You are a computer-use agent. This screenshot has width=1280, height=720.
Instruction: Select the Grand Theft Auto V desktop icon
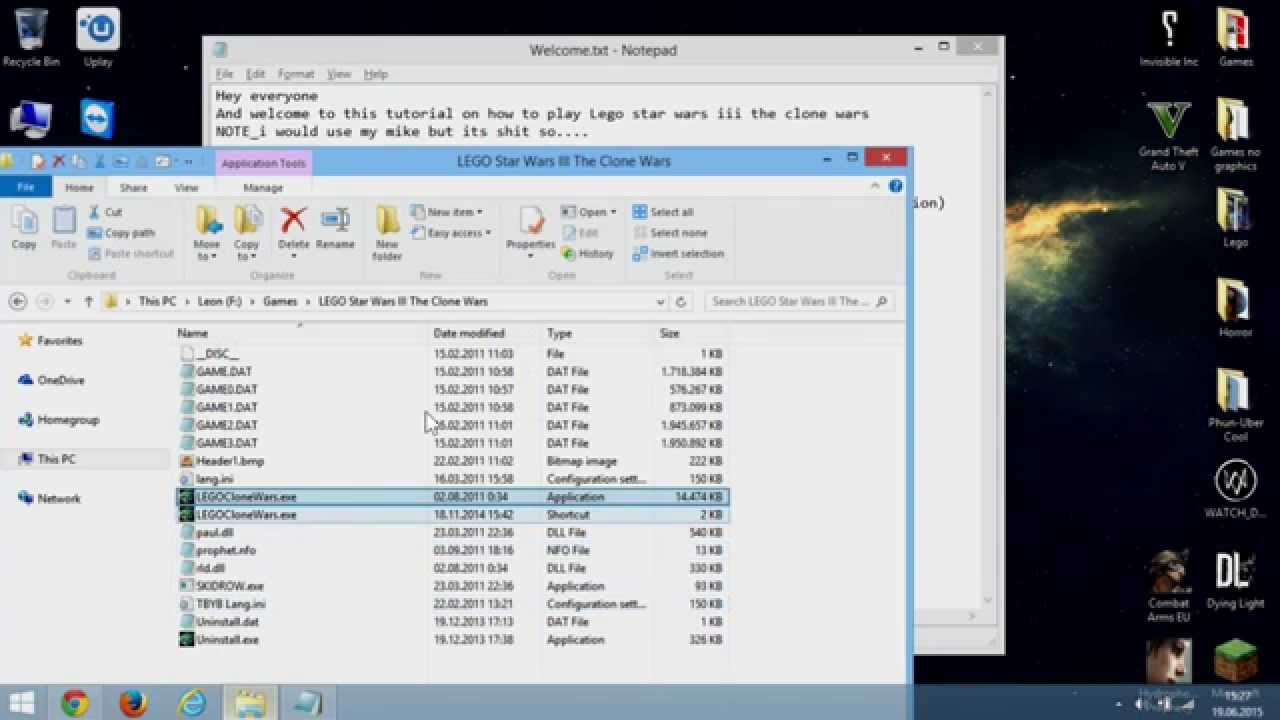pos(1168,135)
